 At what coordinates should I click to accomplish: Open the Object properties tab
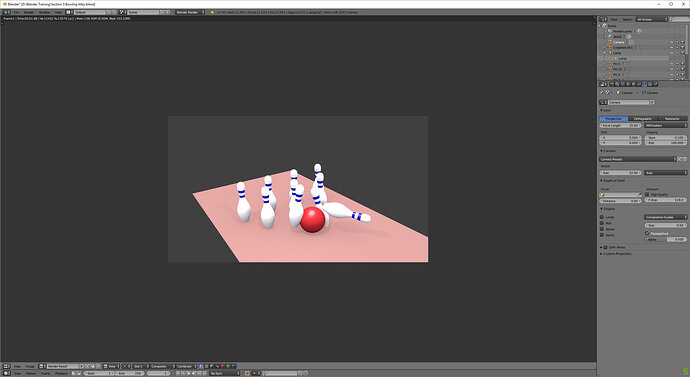634,84
